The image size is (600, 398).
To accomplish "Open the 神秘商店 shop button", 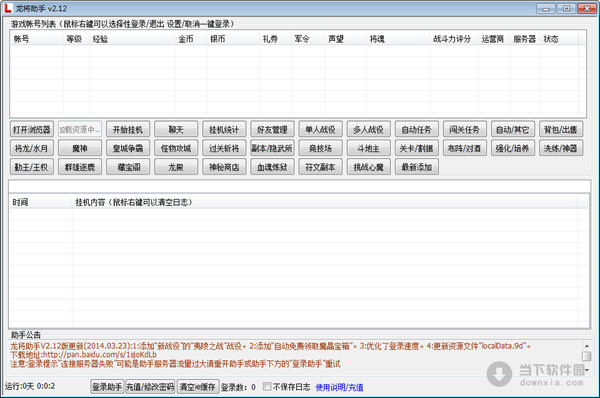I will (224, 167).
